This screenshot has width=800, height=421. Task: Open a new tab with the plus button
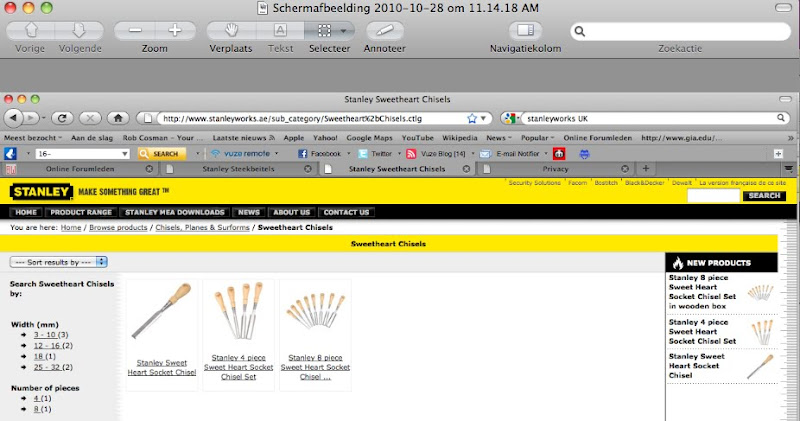click(x=645, y=168)
